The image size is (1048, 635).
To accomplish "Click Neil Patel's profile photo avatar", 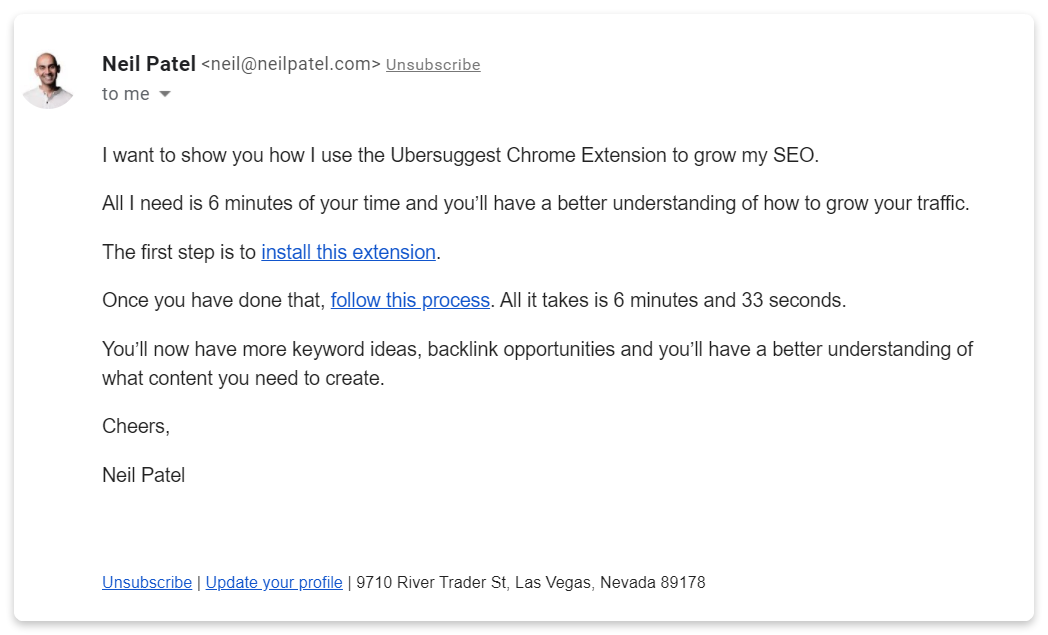I will click(47, 80).
